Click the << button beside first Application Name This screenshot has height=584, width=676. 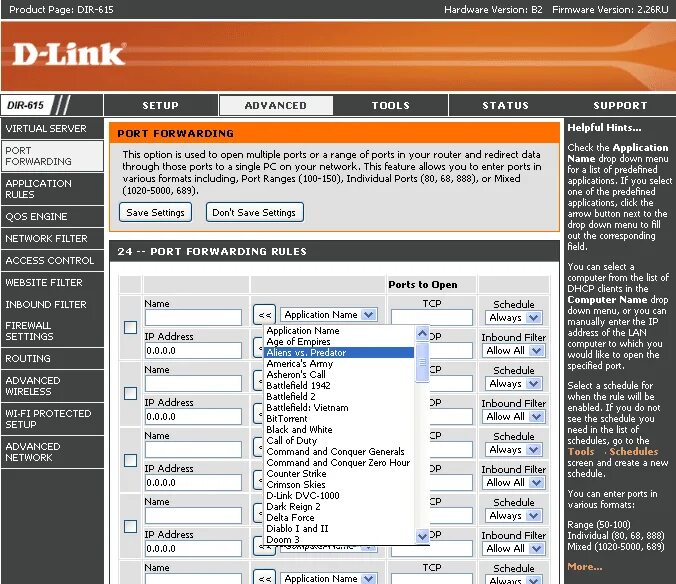tap(265, 315)
